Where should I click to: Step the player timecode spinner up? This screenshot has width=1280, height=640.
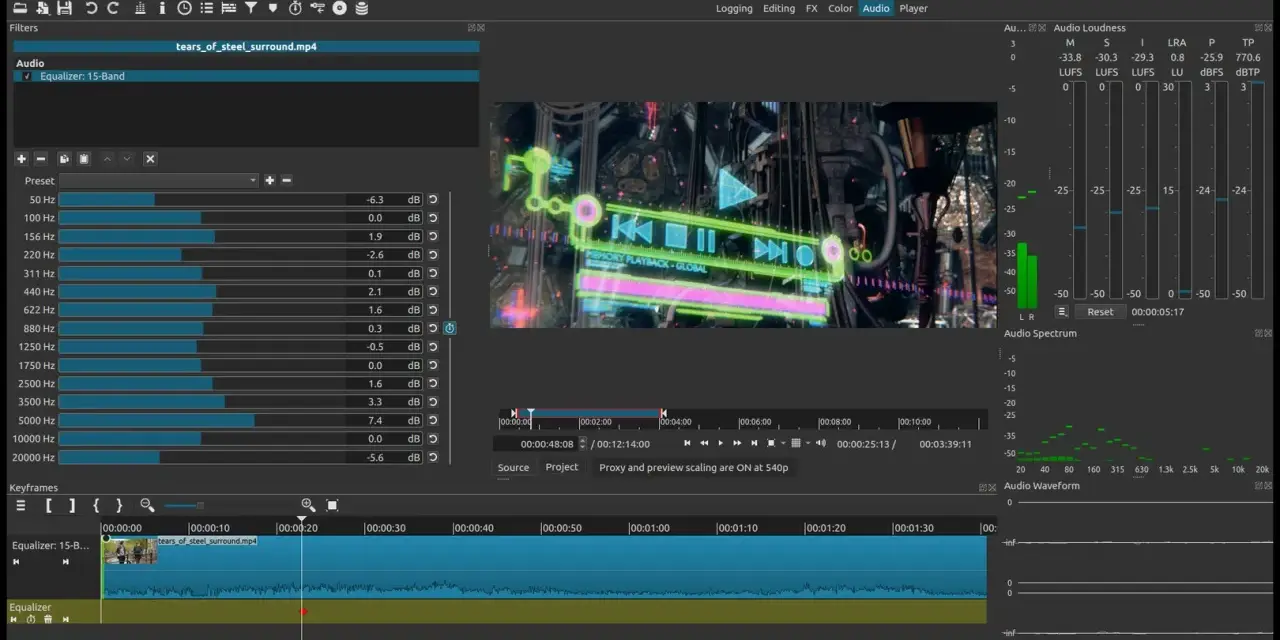(583, 440)
